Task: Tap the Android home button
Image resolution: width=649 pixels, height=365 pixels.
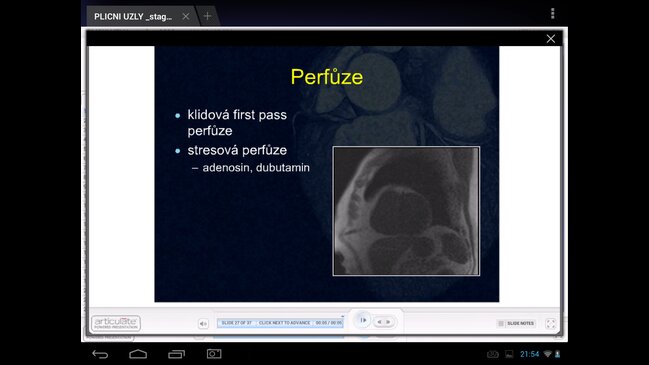Action: point(138,354)
